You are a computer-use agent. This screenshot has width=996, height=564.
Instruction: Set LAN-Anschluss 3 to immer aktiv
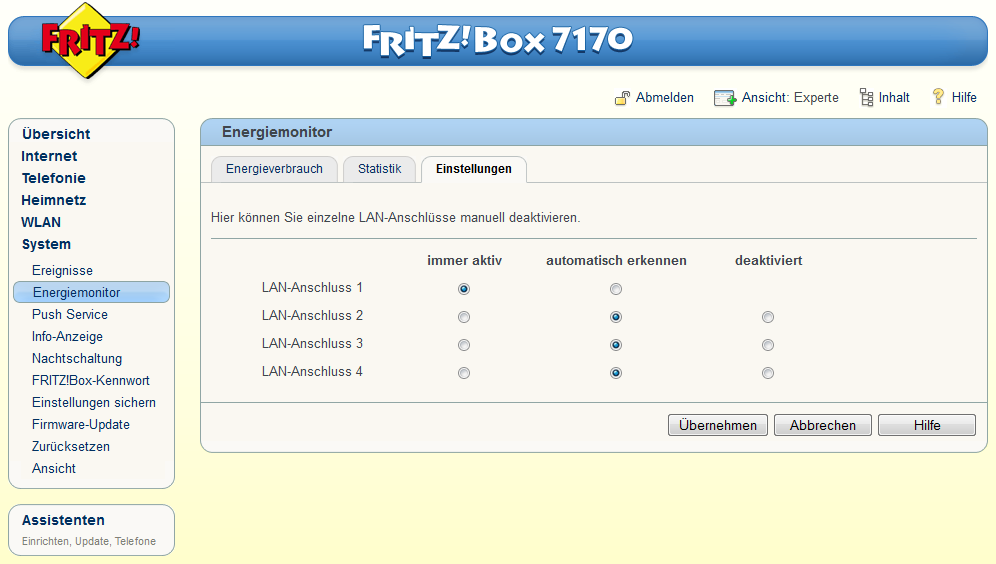pos(464,345)
